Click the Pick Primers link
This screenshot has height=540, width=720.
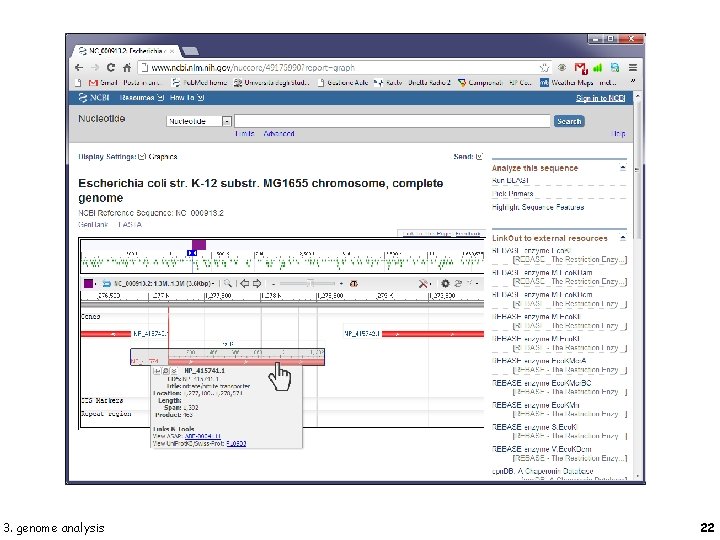(512, 194)
